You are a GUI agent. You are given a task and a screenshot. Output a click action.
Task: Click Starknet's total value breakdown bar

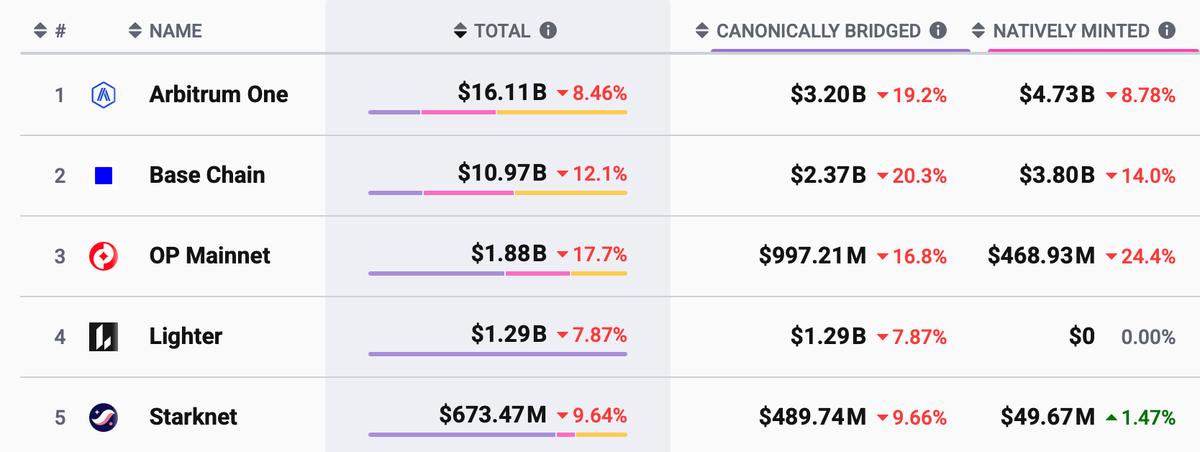[497, 434]
